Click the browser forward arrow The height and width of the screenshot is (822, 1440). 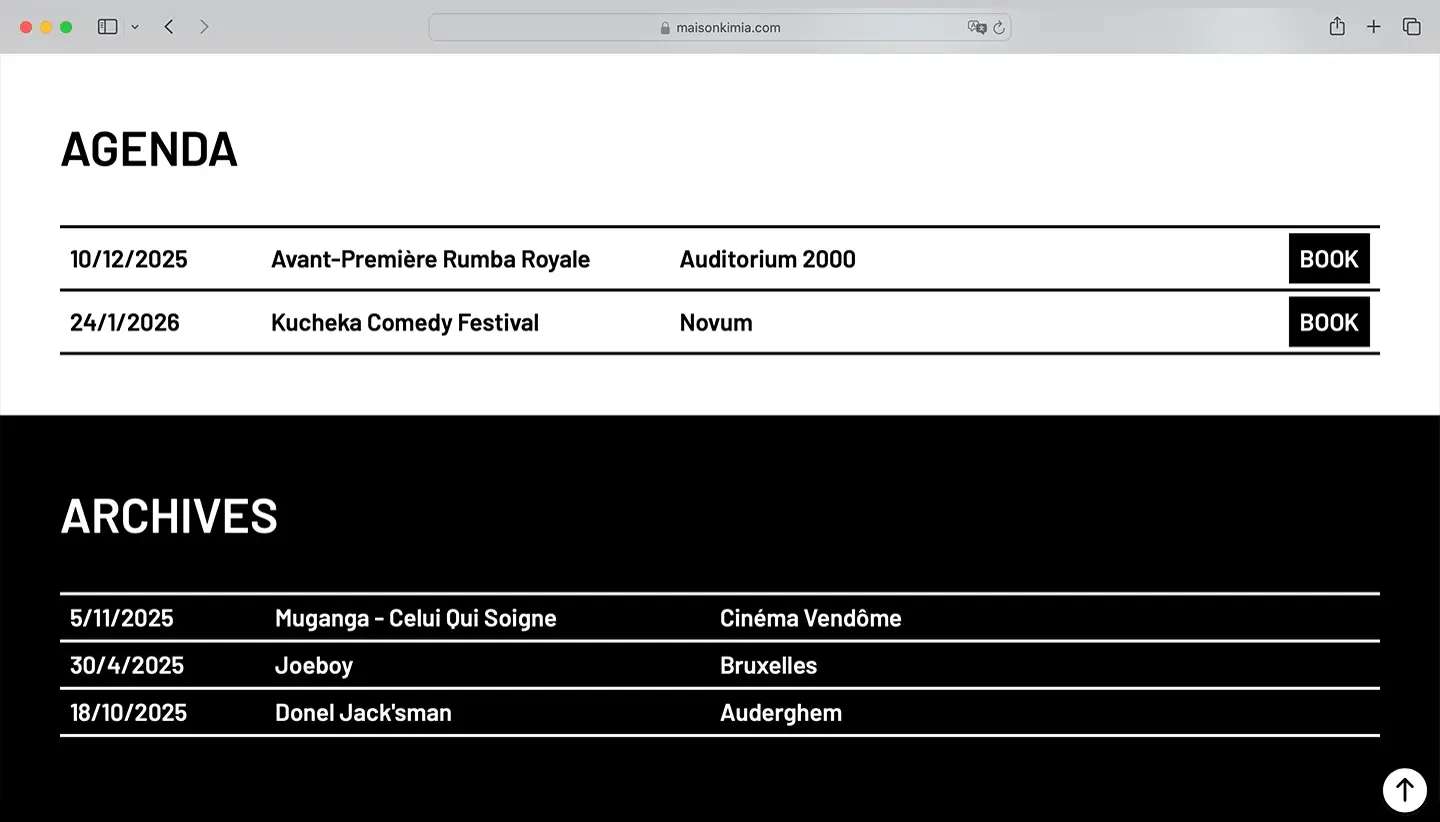(204, 27)
